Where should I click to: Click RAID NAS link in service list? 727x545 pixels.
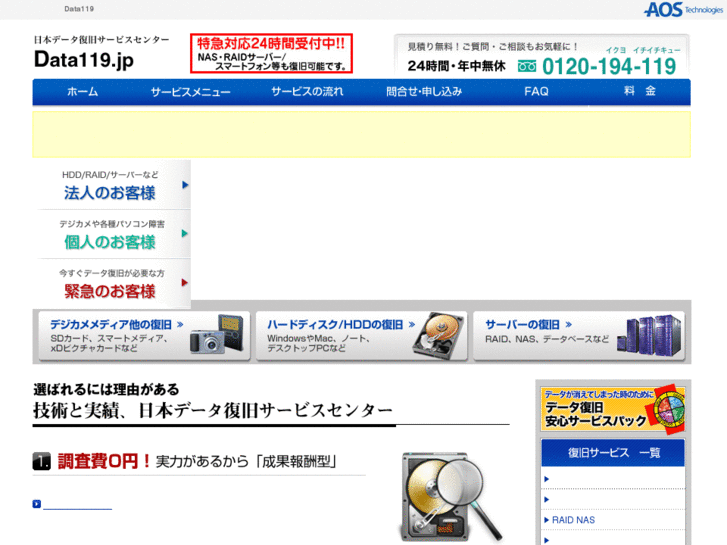click(573, 520)
